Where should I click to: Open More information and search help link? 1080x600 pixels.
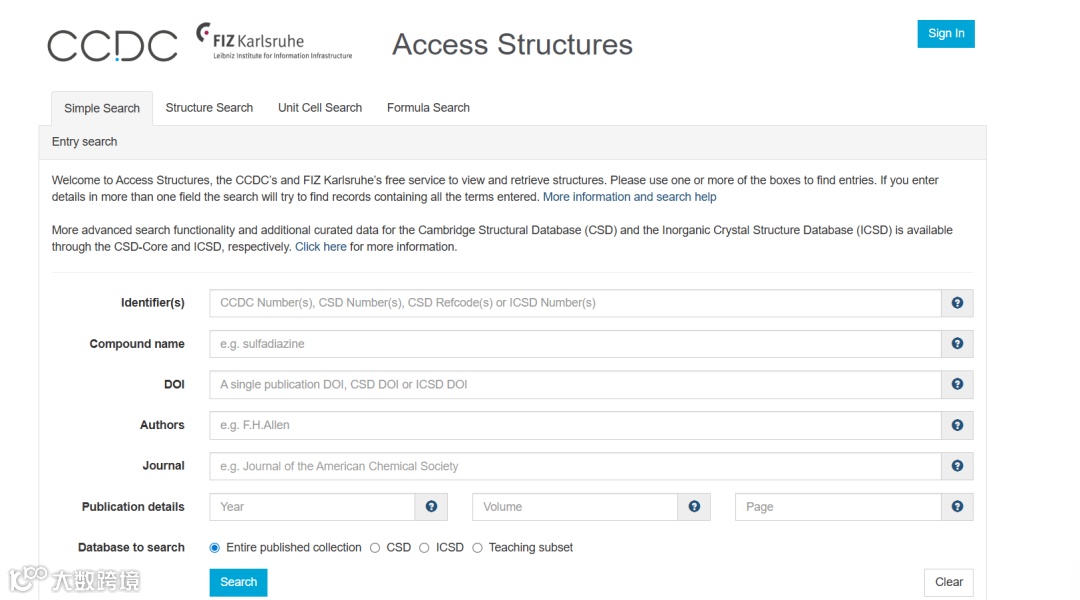click(x=629, y=197)
